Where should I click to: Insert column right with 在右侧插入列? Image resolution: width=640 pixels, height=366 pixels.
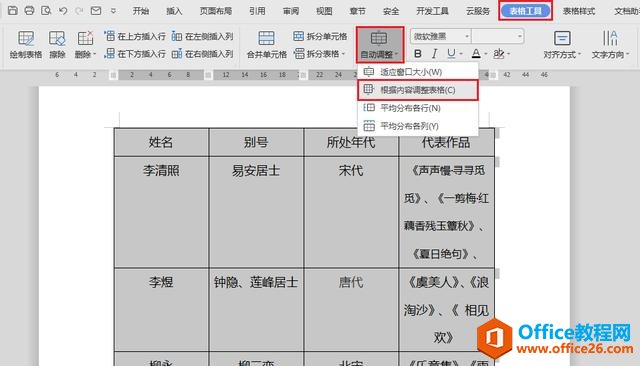[202, 53]
